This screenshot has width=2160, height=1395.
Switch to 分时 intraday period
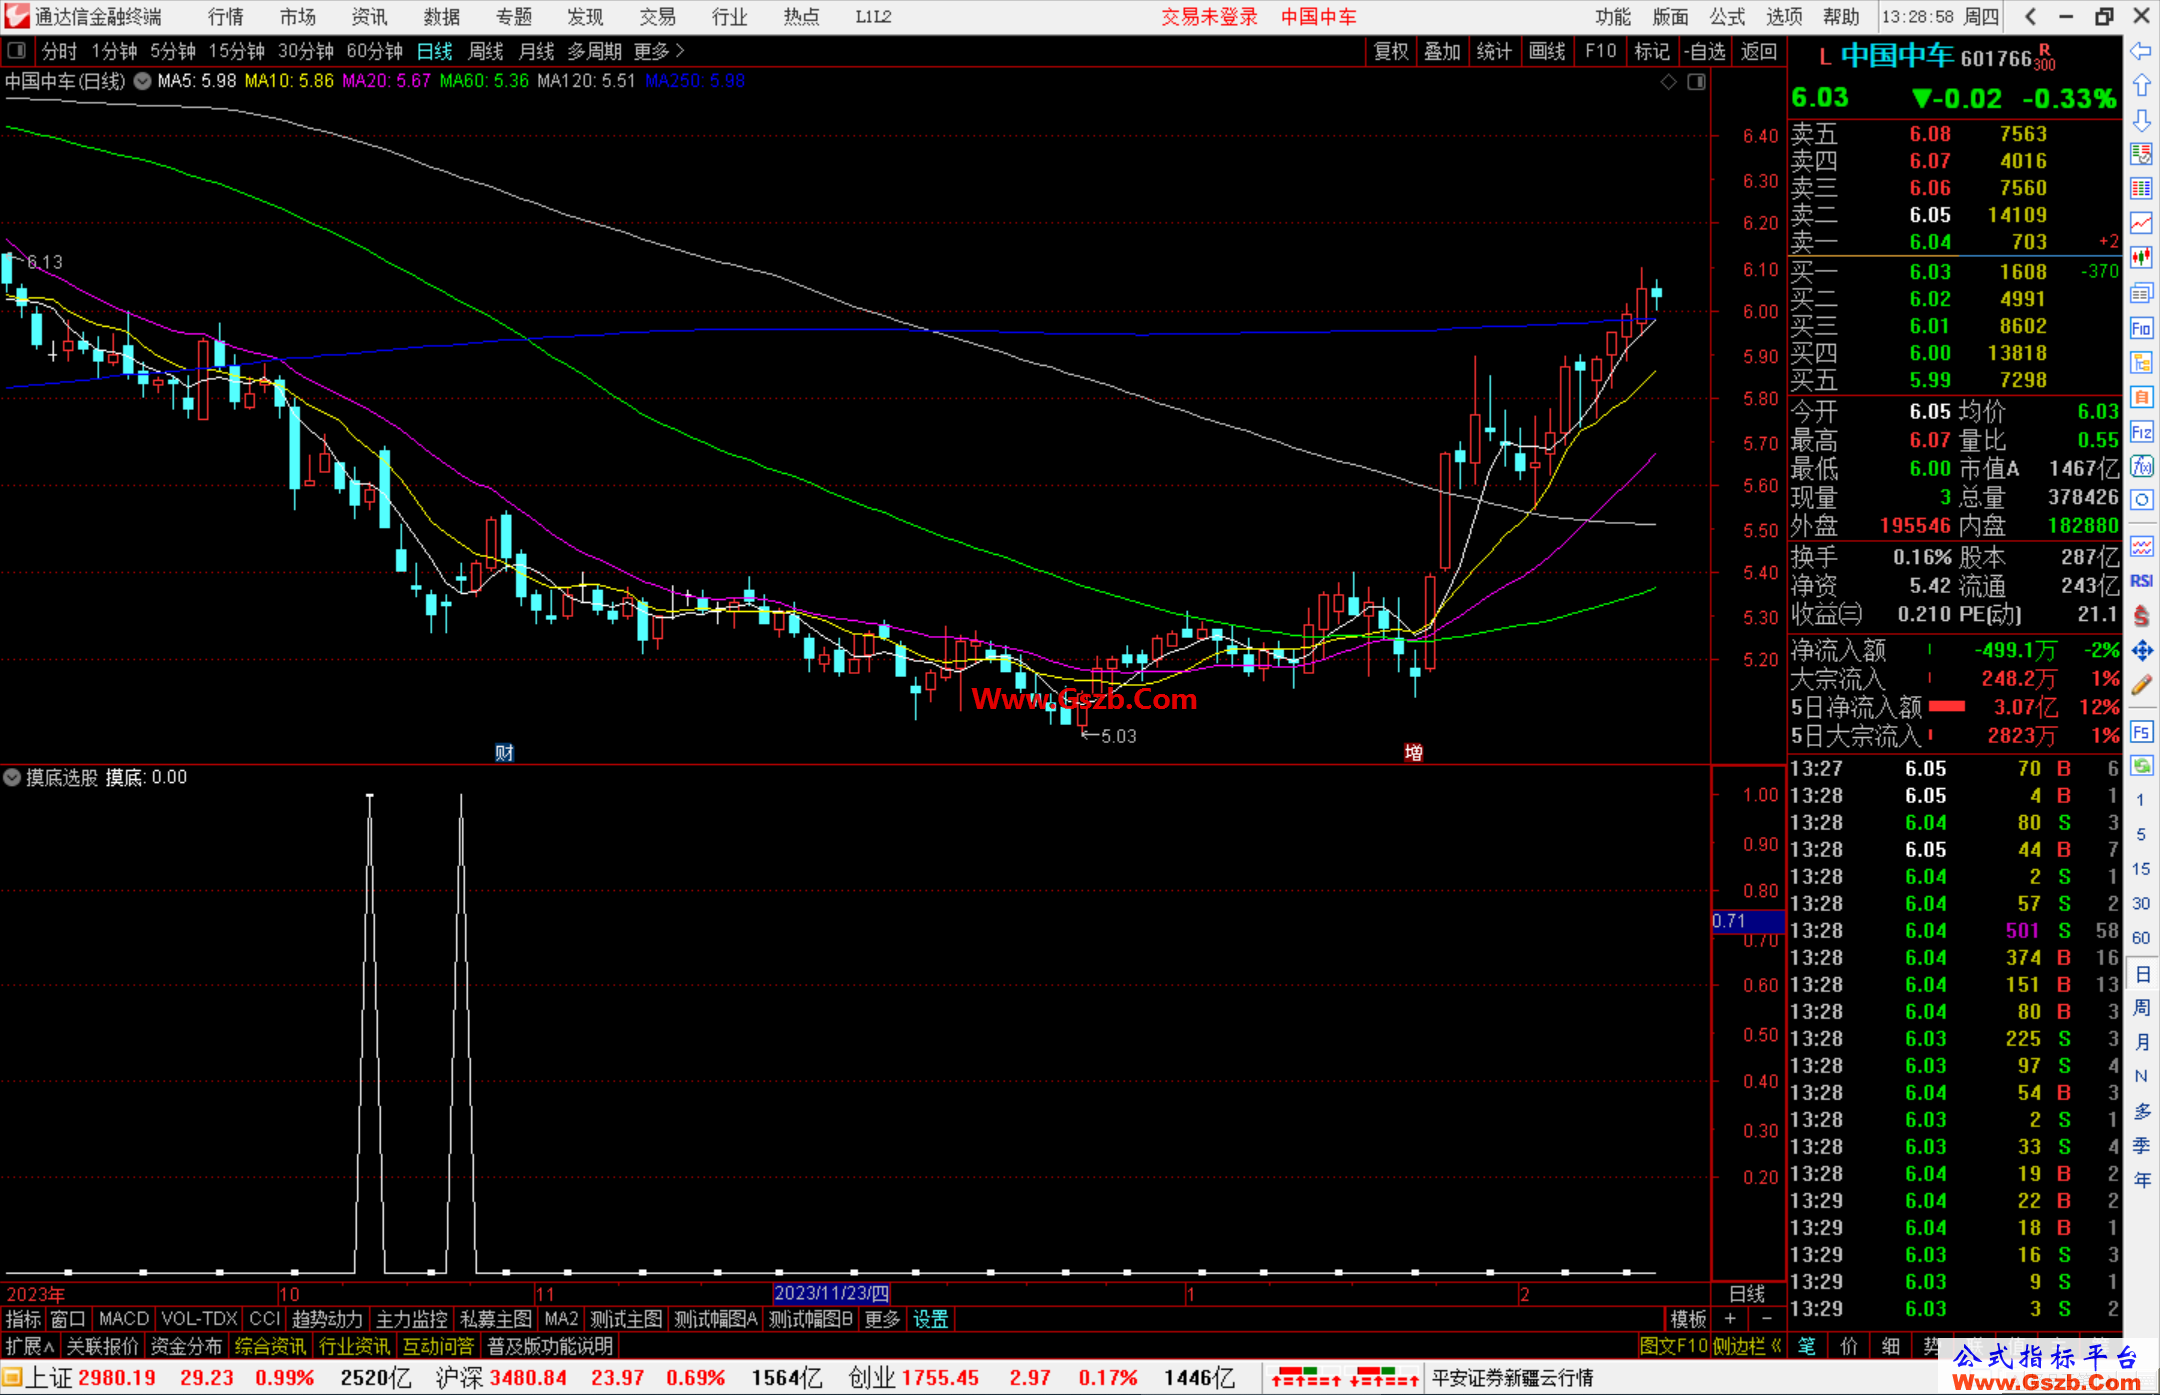(x=59, y=51)
